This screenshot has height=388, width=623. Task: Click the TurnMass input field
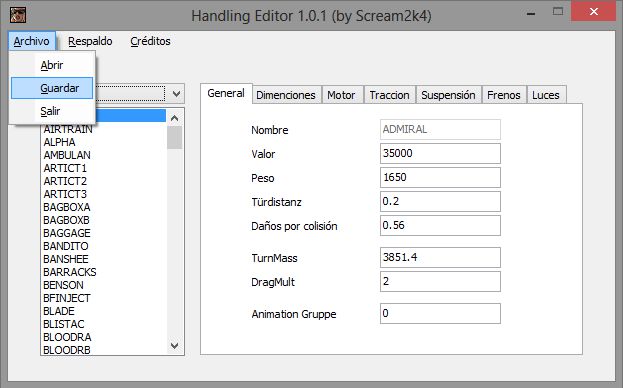pos(440,257)
